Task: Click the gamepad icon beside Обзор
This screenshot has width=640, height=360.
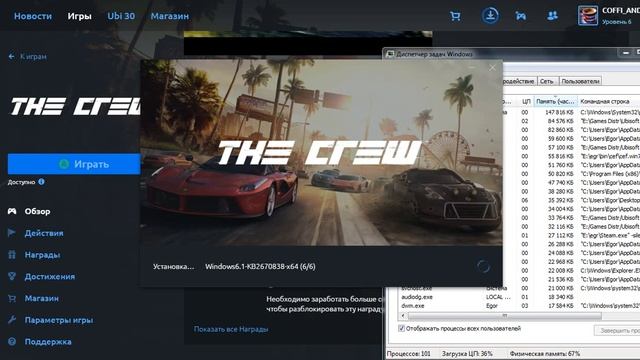Action: (12, 211)
